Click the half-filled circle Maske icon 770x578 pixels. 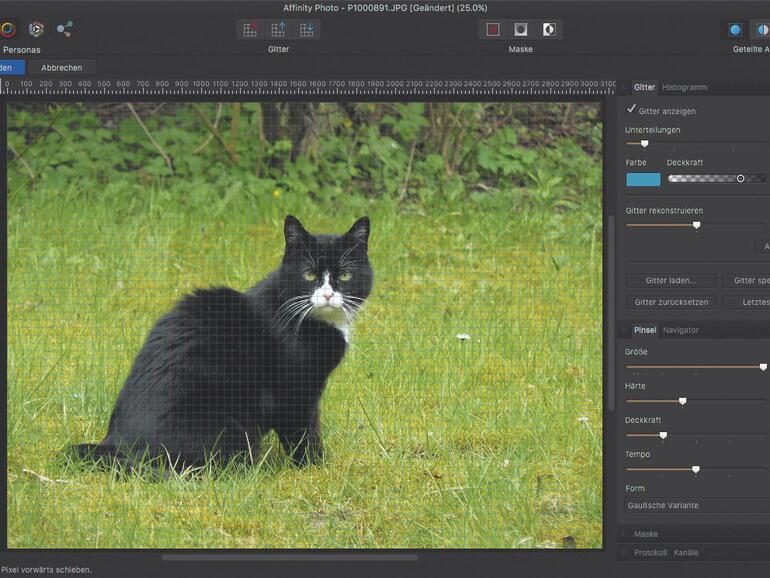(x=549, y=29)
